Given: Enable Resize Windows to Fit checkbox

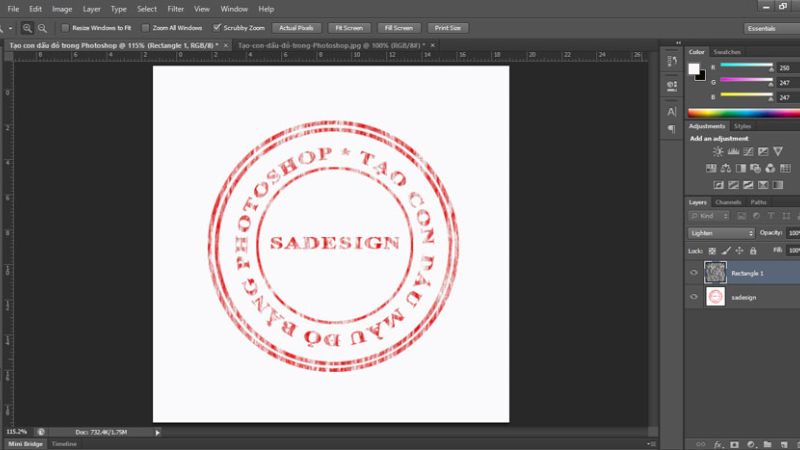Looking at the screenshot, I should pos(65,28).
